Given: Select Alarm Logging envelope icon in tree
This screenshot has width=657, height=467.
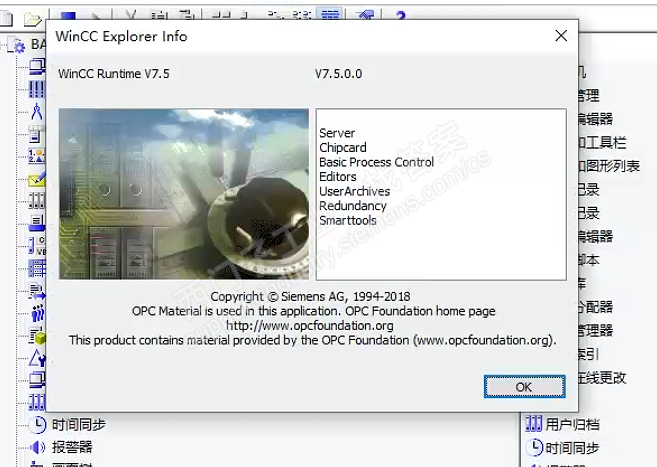Looking at the screenshot, I should coord(37,178).
